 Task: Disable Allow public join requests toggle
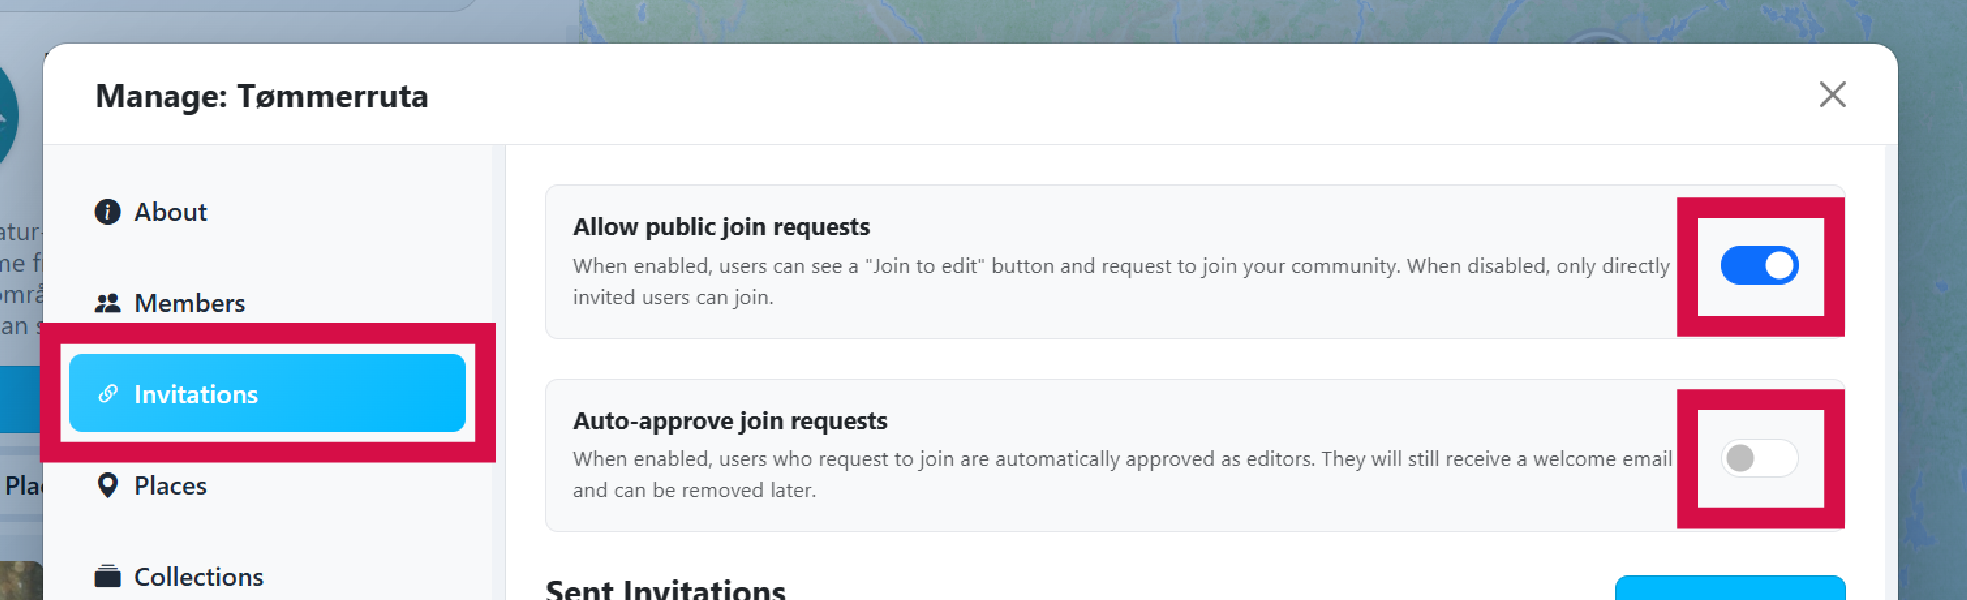point(1759,266)
